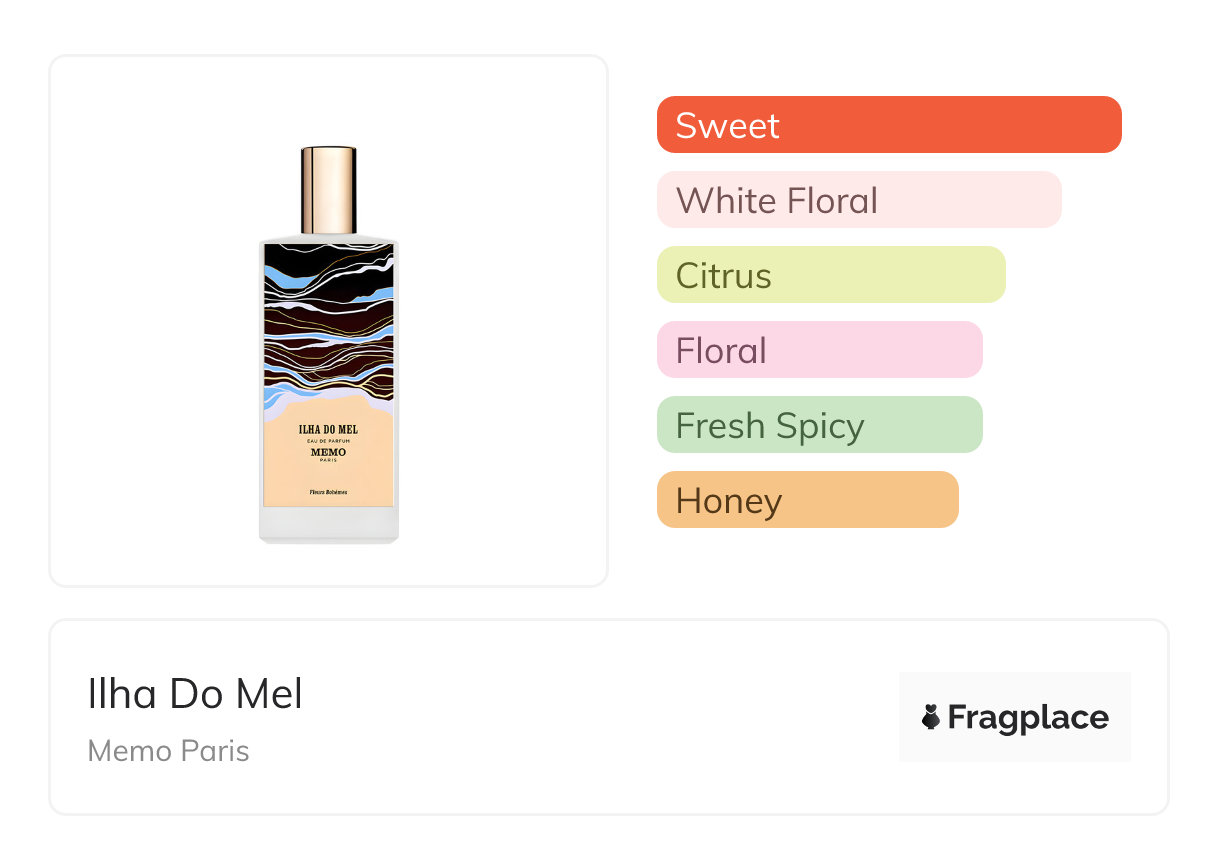Viewport: 1218px width, 864px height.
Task: Select the Fresh Spicy accord bar
Action: [820, 425]
